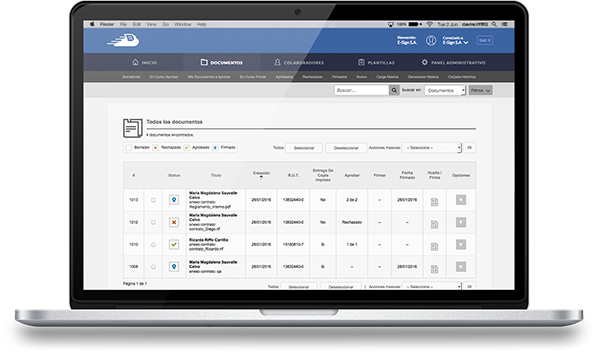
Task: Open fingerprint/signature icon for document 1008
Action: 434,269
